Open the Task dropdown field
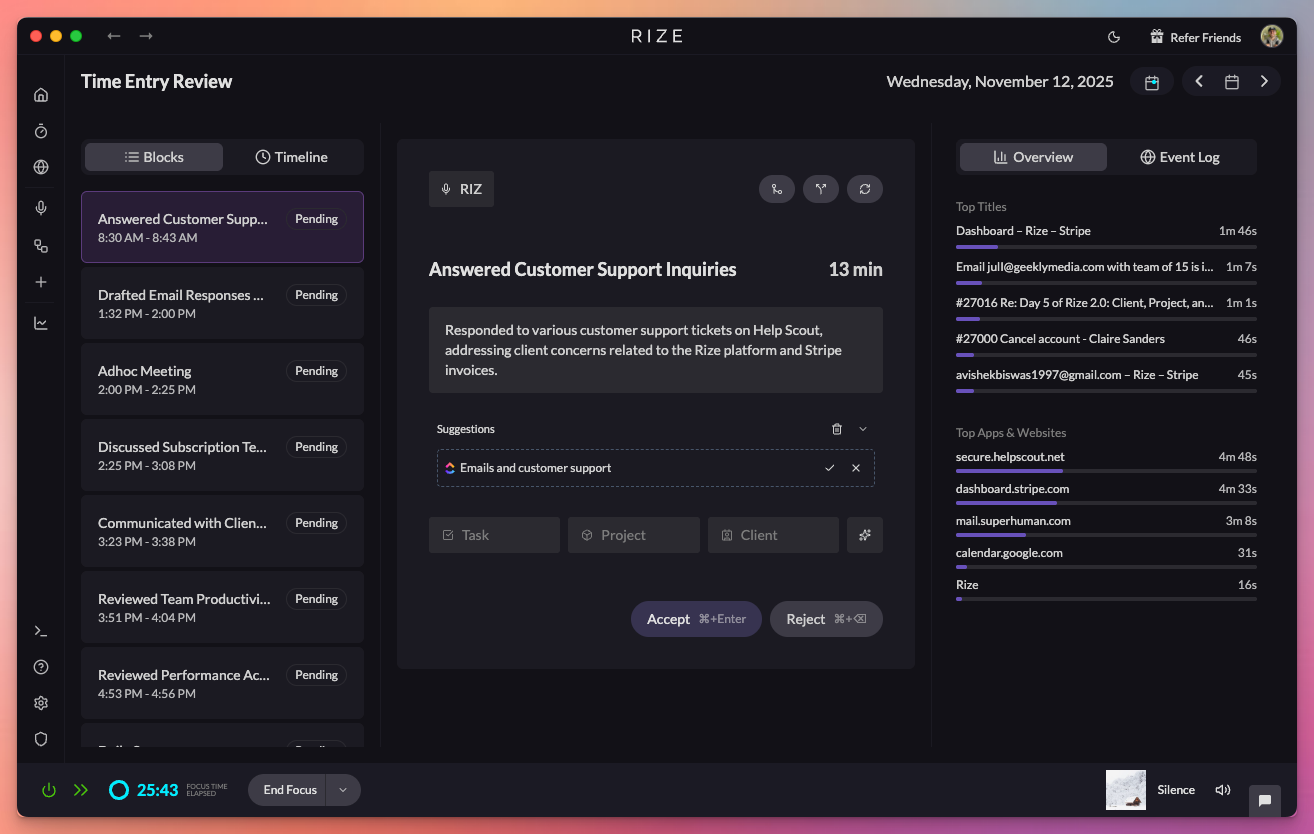1314x834 pixels. [494, 535]
